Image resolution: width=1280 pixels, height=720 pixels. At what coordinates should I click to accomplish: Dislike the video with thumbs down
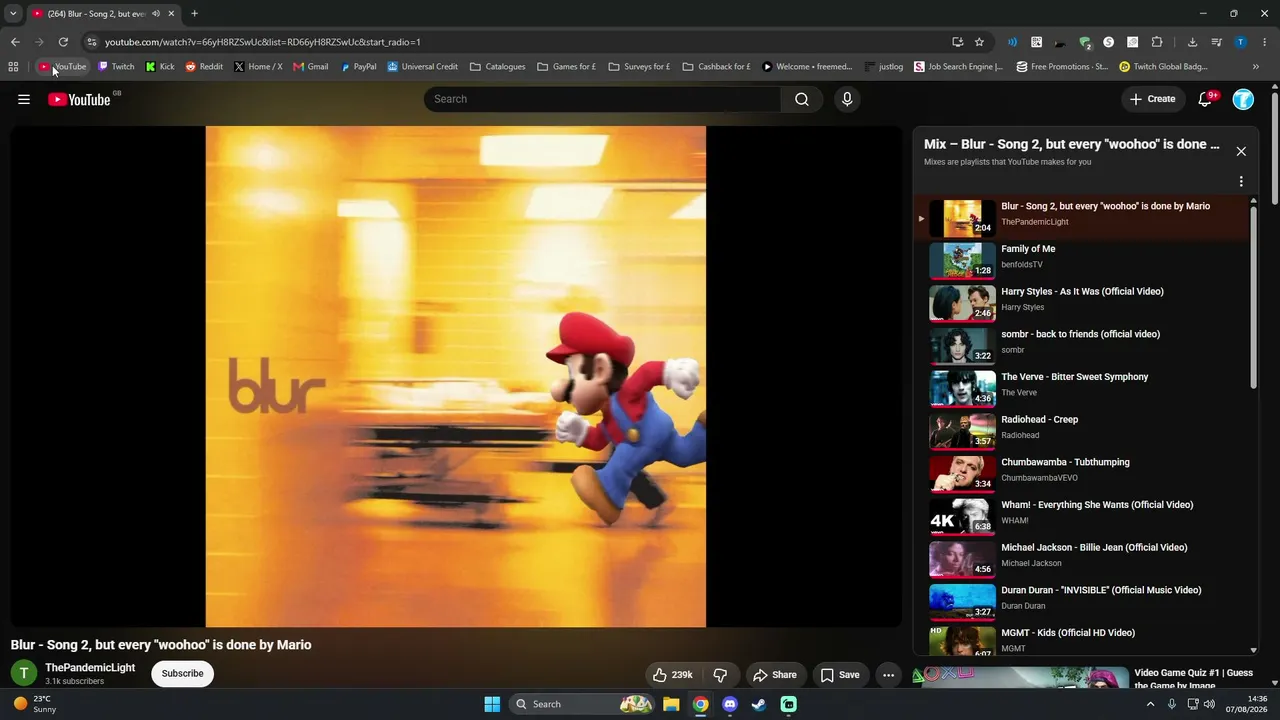point(720,675)
